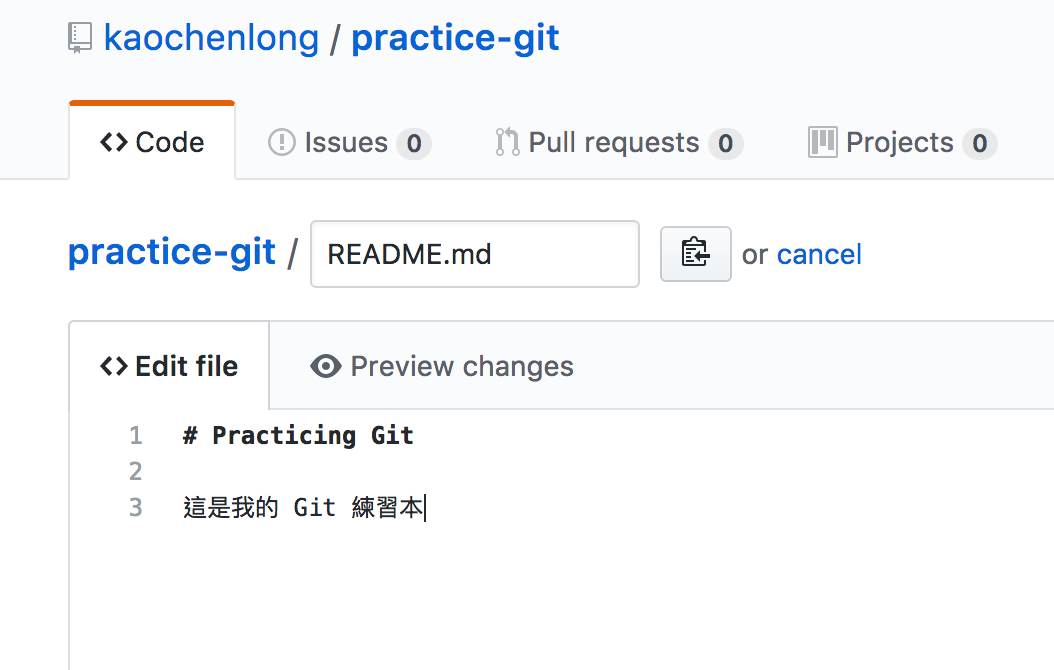1054x670 pixels.
Task: Click the clipboard copy path icon
Action: click(695, 253)
